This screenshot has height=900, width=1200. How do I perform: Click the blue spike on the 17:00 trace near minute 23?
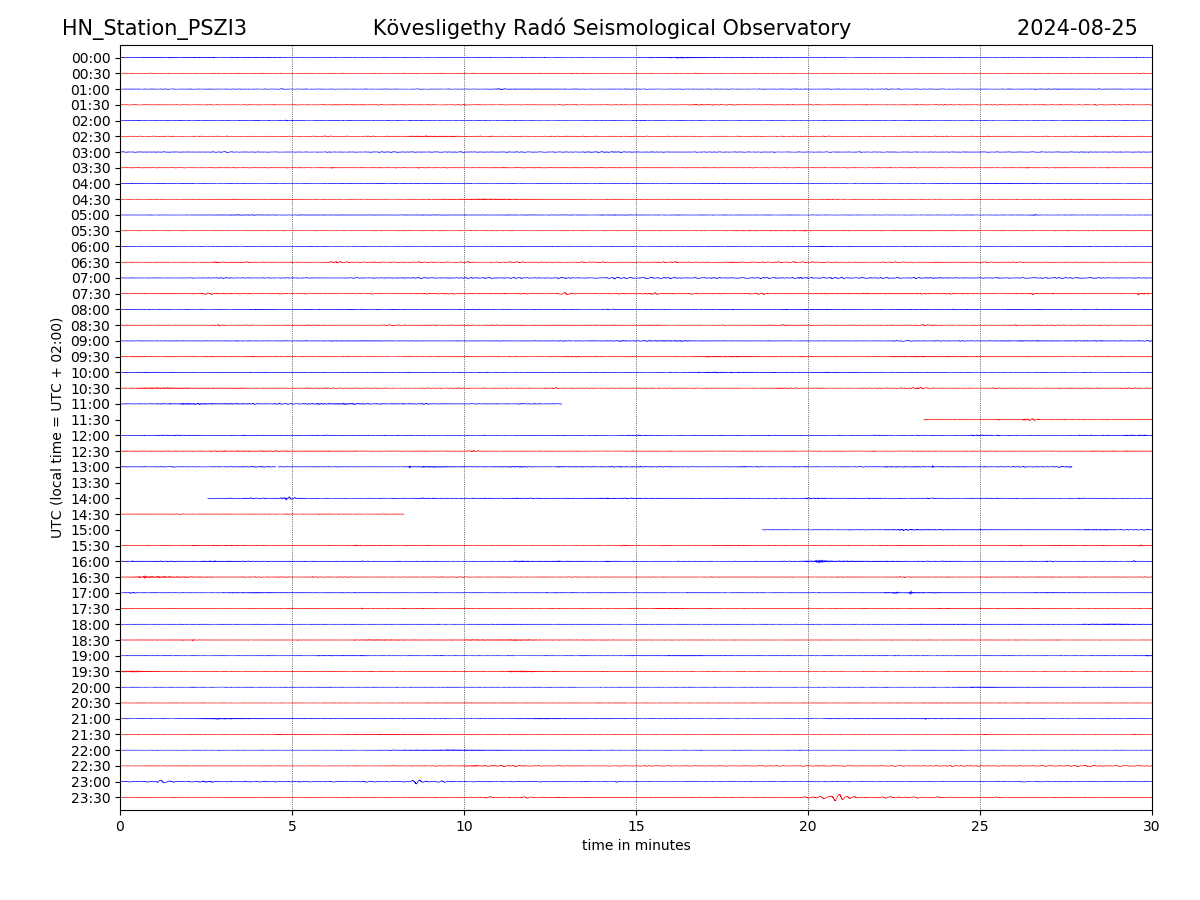[910, 592]
